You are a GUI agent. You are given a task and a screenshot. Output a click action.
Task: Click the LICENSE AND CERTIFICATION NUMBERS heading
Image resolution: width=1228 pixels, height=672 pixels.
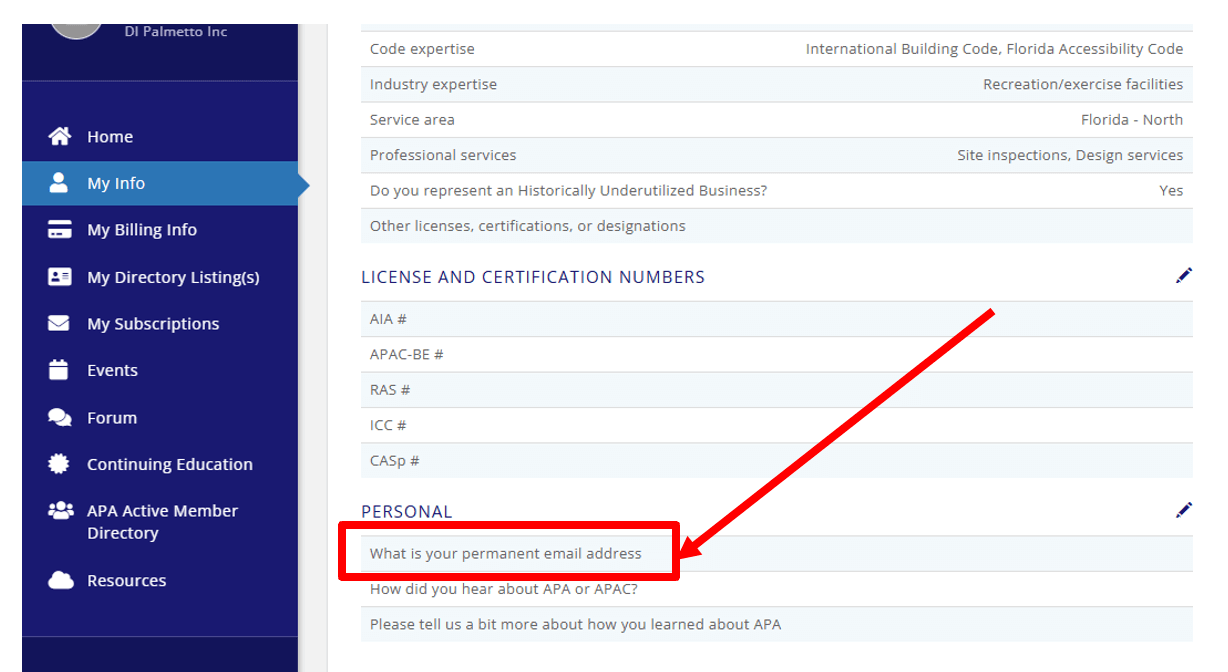[x=533, y=277]
